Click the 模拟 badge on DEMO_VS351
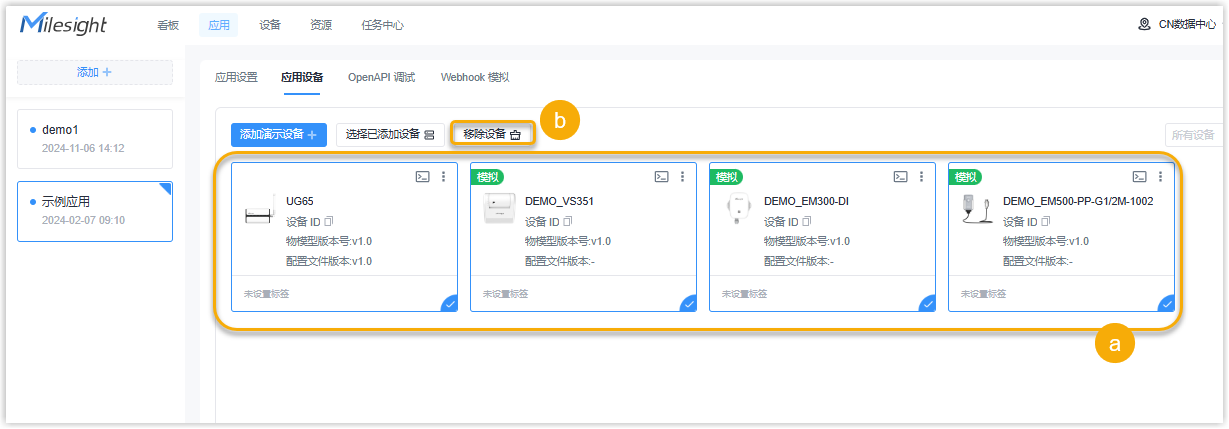1229x429 pixels. pyautogui.click(x=488, y=177)
